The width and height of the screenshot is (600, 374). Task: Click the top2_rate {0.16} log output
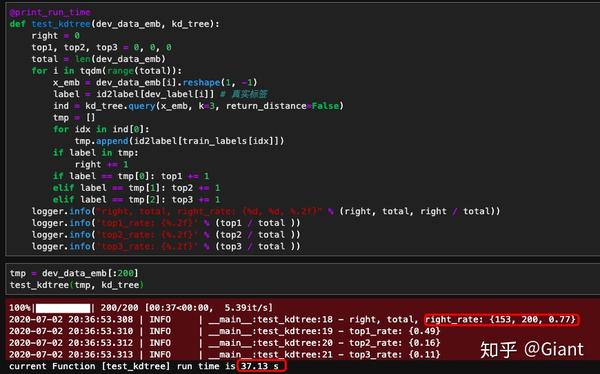pyautogui.click(x=395, y=343)
